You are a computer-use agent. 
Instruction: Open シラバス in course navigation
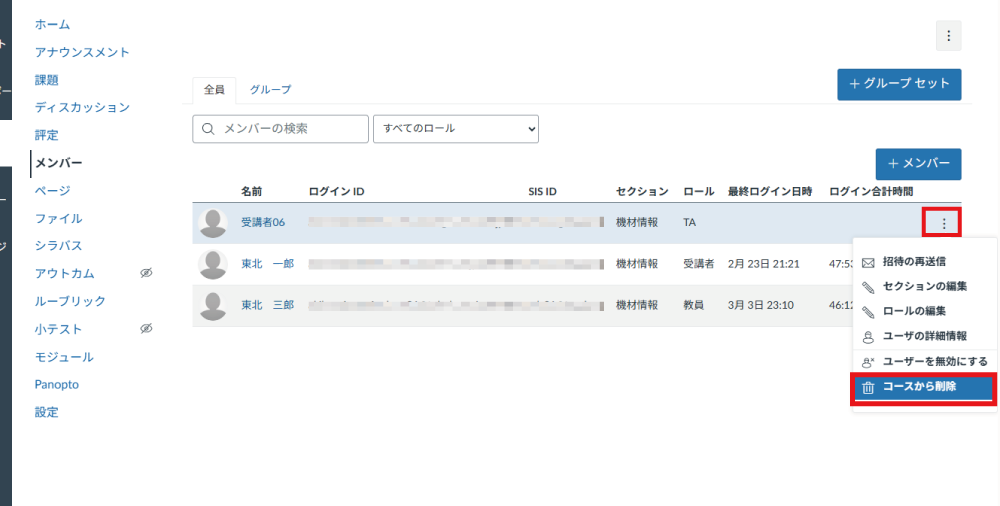point(59,246)
